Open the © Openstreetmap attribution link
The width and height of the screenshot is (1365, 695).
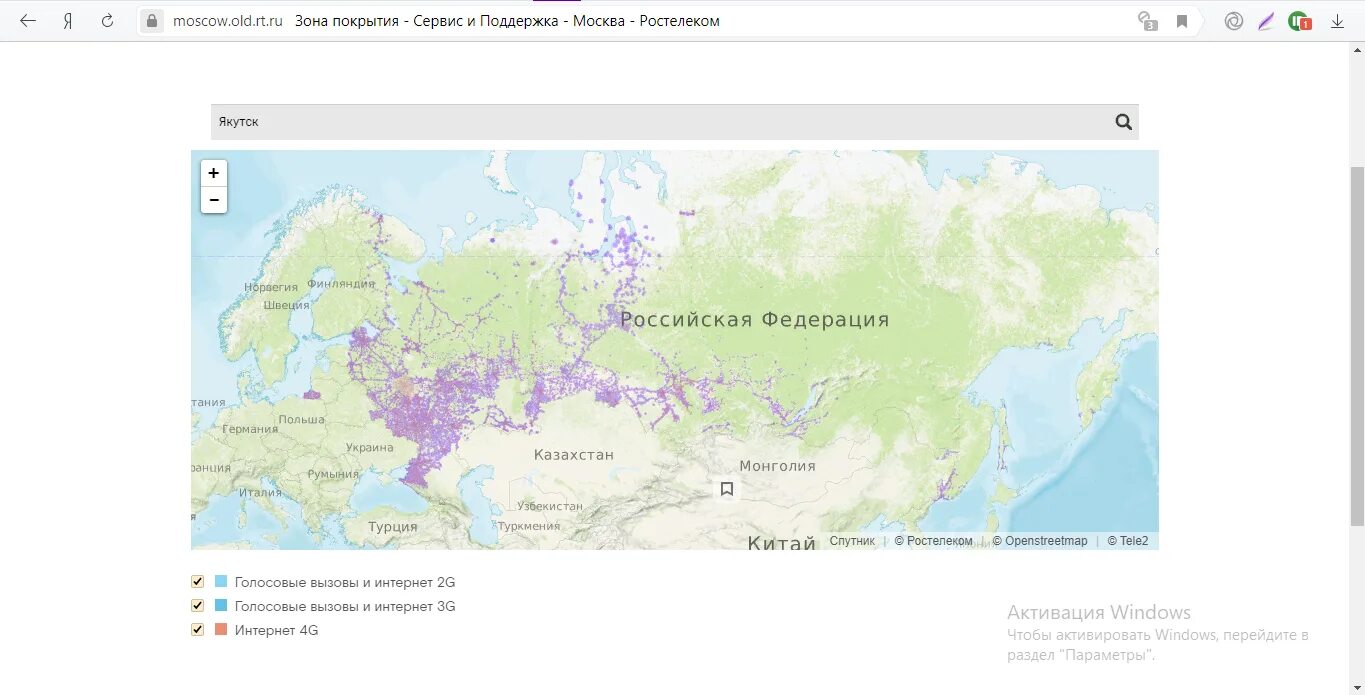pyautogui.click(x=1040, y=540)
